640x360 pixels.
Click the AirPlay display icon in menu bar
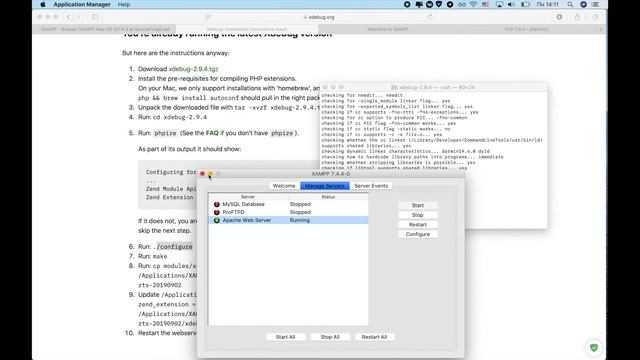[x=499, y=4]
